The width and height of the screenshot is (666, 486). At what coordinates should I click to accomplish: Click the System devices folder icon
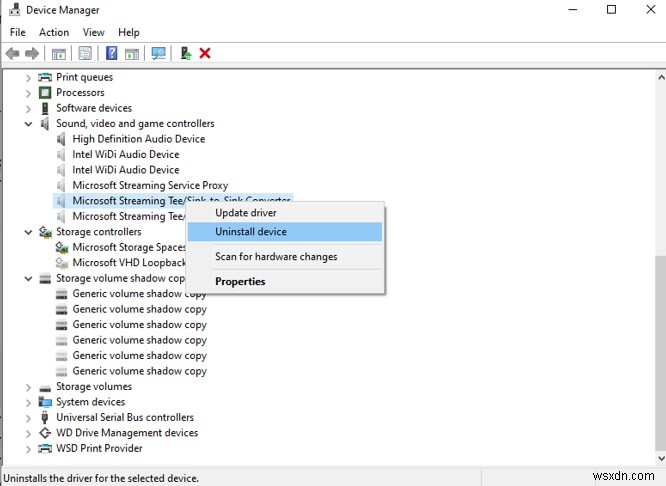click(45, 402)
